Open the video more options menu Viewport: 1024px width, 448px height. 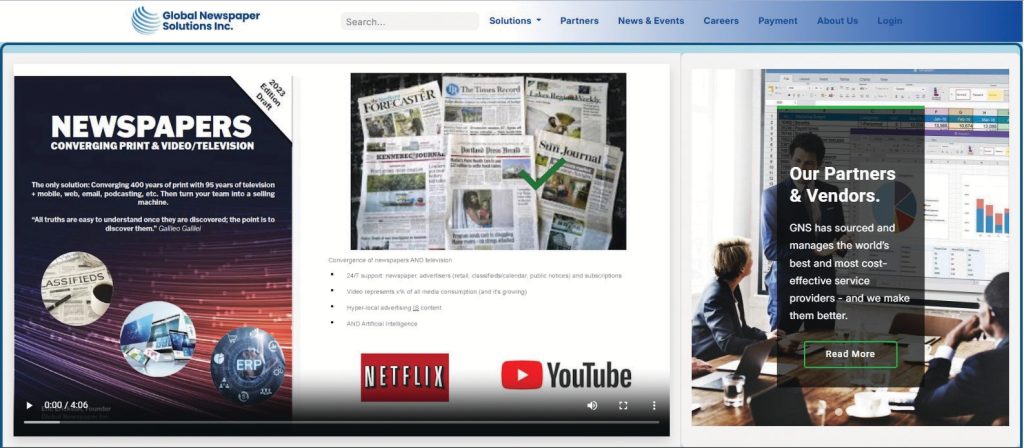coord(654,405)
